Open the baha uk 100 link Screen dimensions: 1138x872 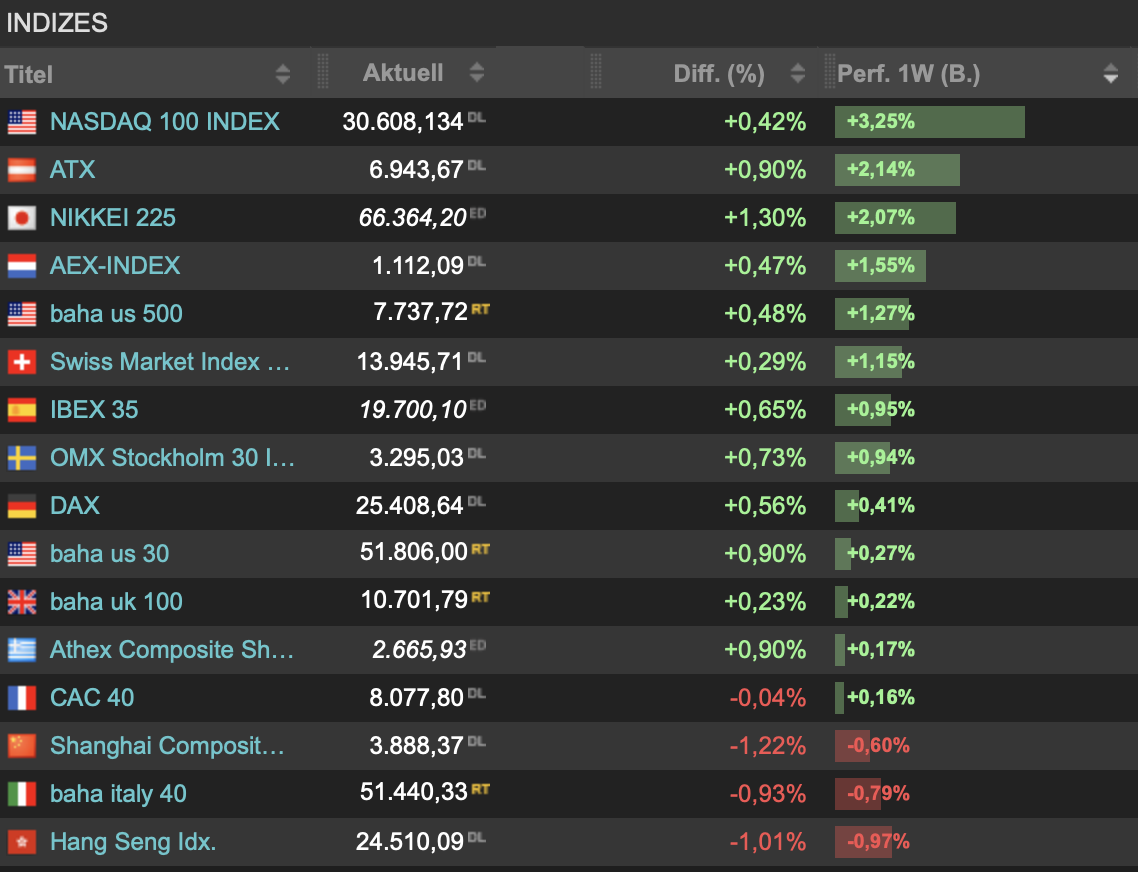116,601
